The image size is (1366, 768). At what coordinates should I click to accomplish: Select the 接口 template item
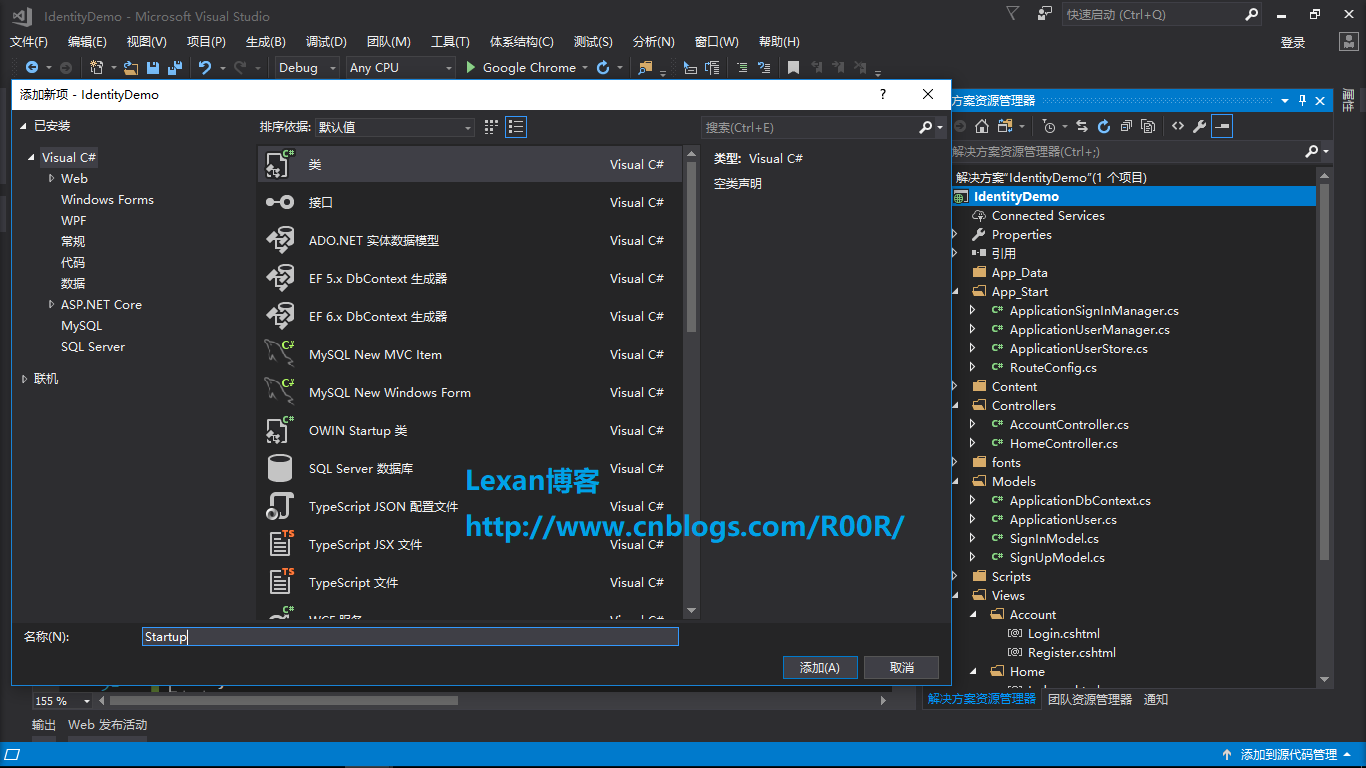click(470, 203)
